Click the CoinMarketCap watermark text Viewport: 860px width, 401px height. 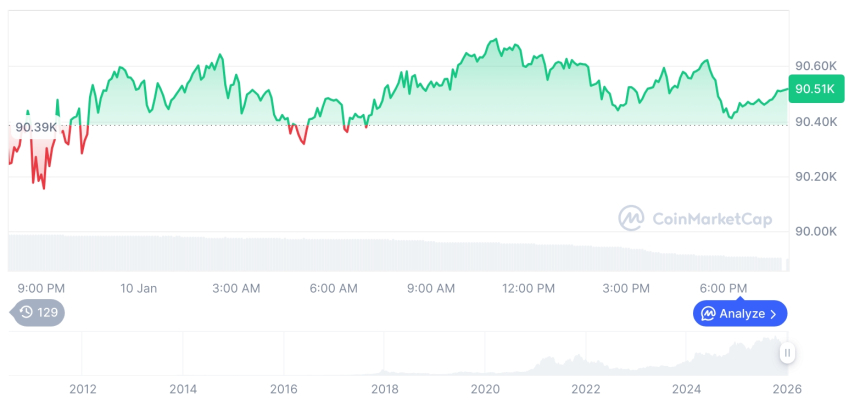[711, 218]
